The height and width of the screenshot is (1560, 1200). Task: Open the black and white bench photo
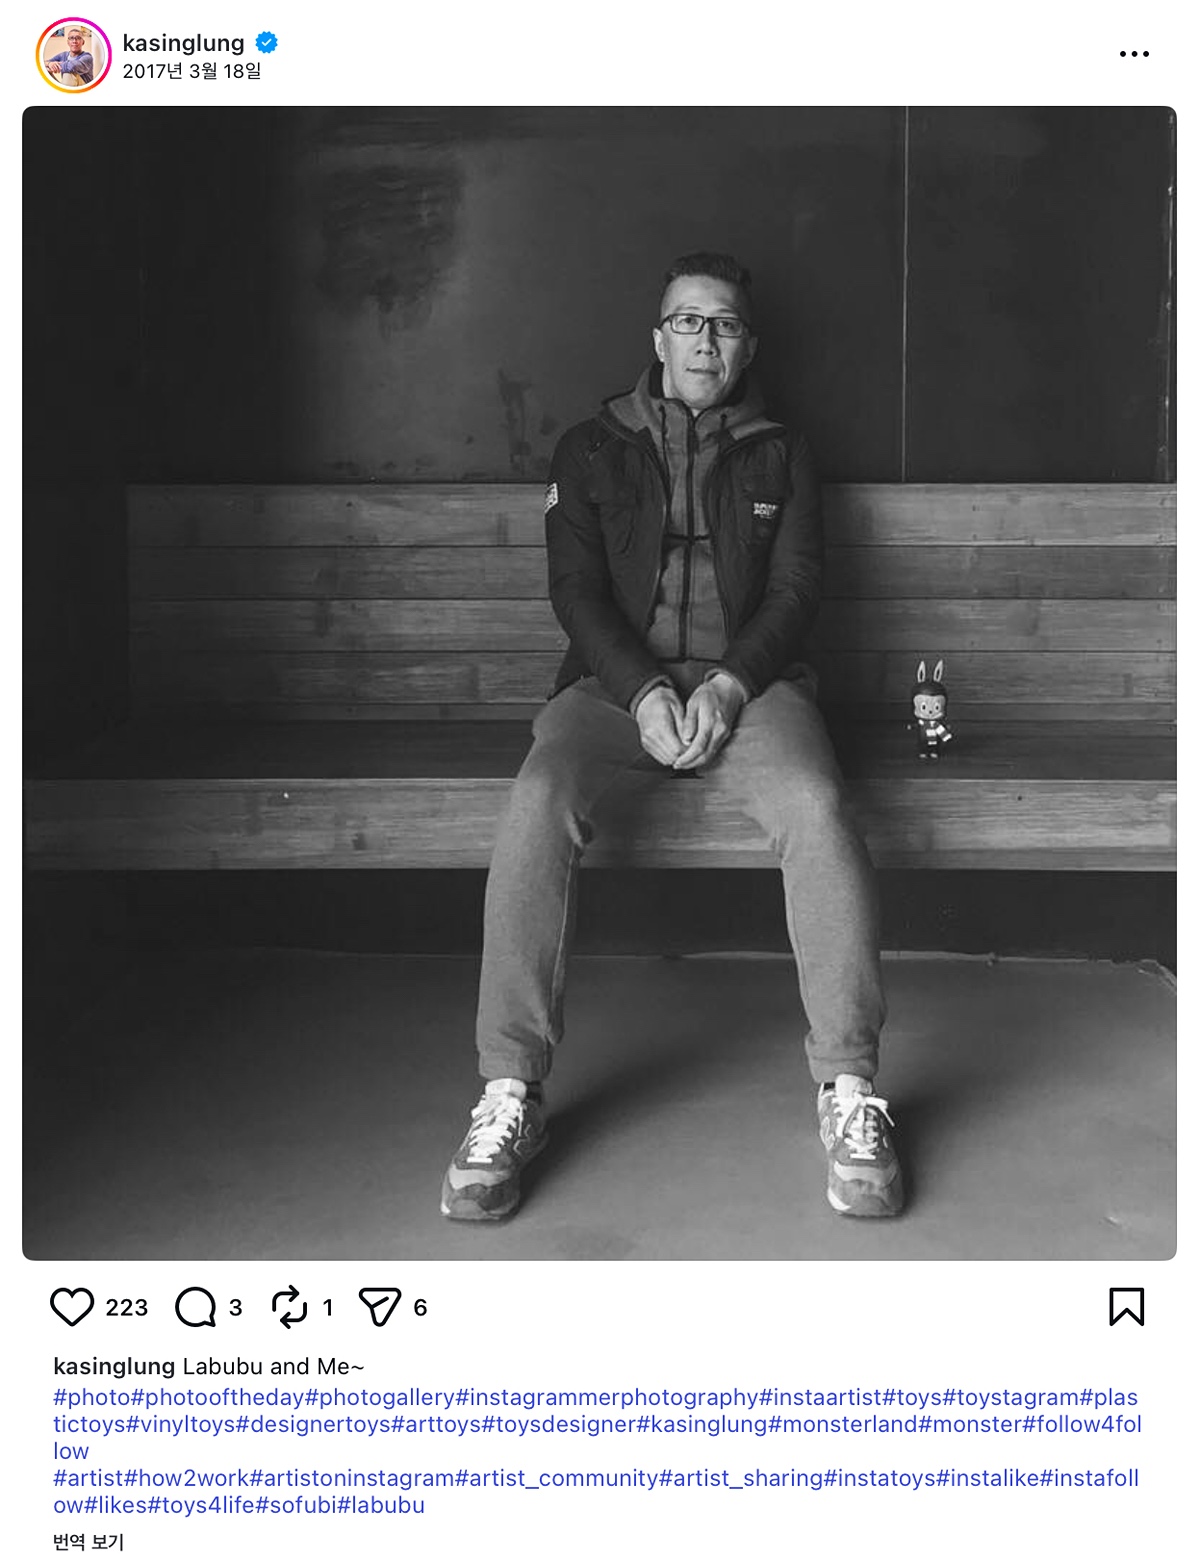point(599,683)
